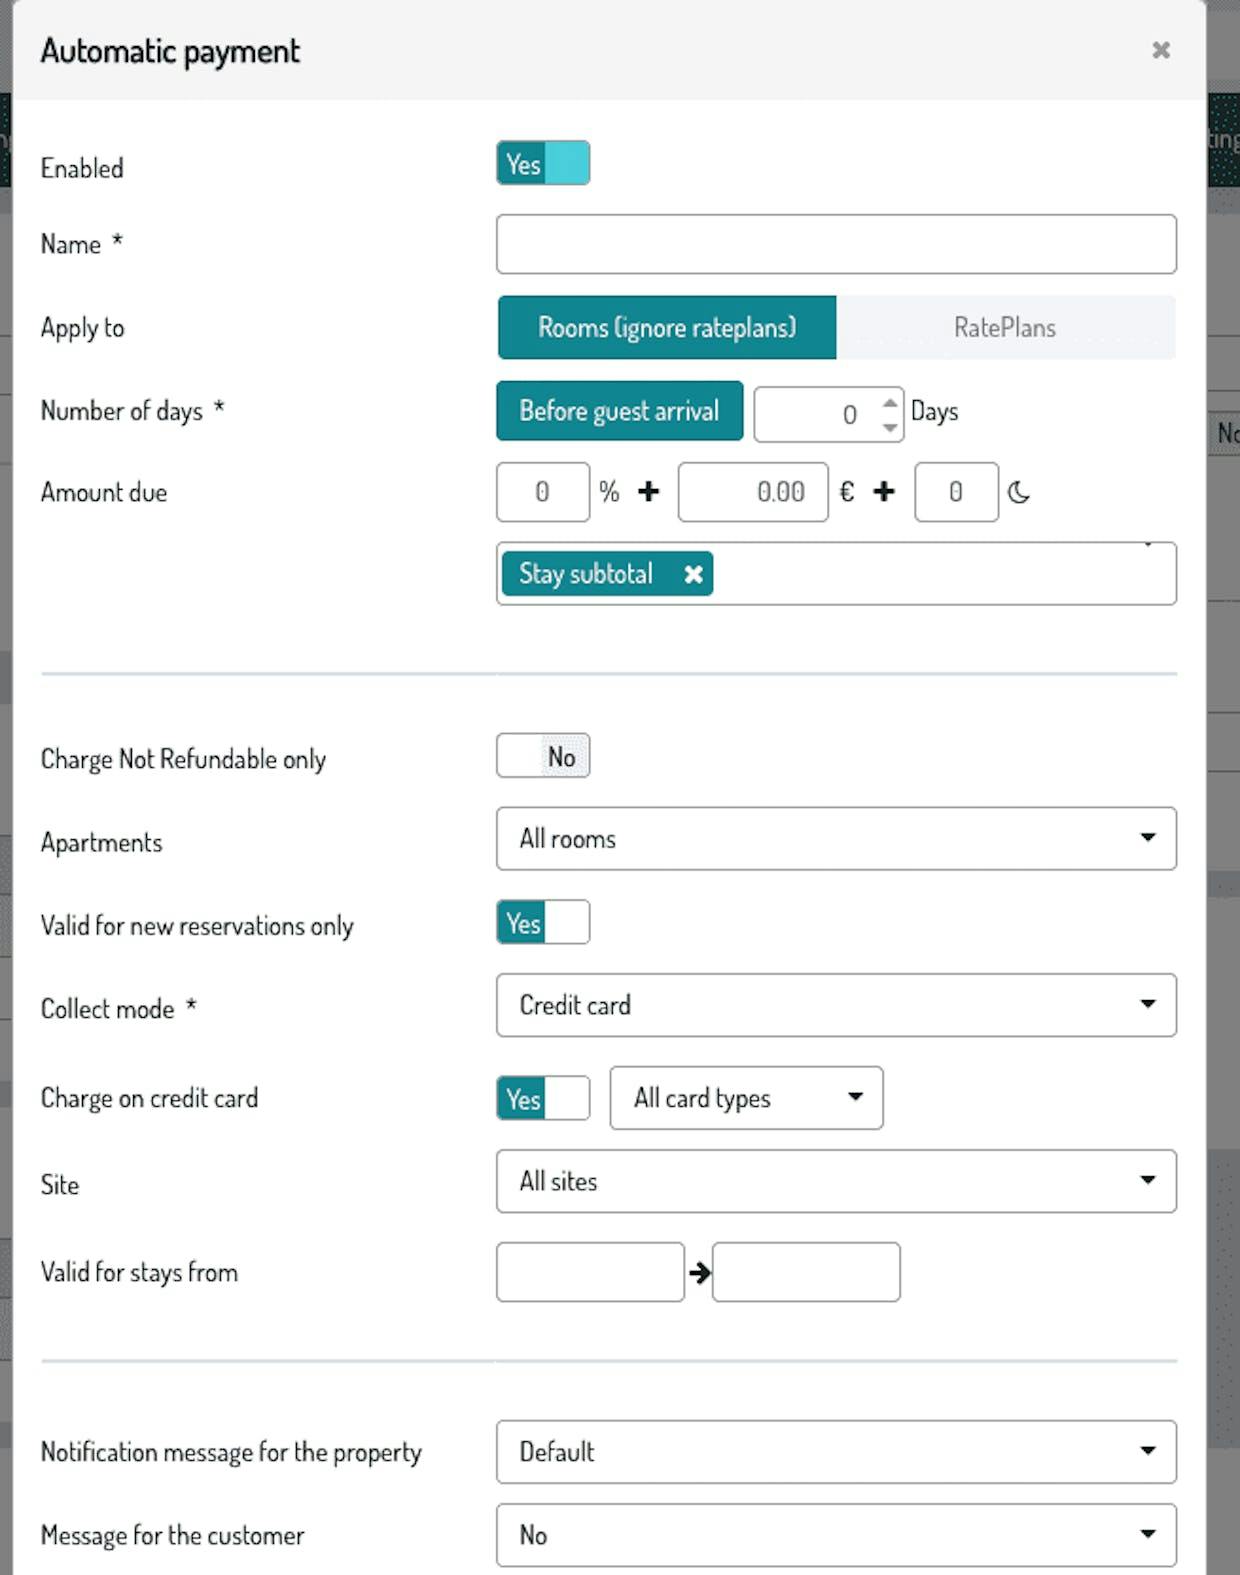The width and height of the screenshot is (1240, 1575).
Task: Click the Name text field
Action: pos(835,244)
